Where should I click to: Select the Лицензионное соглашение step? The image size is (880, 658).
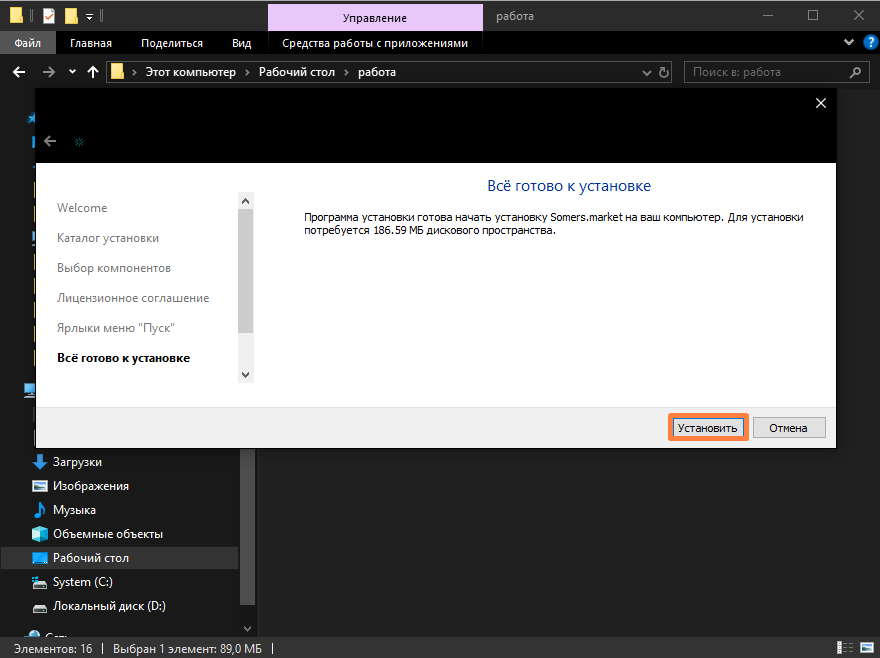pos(133,298)
